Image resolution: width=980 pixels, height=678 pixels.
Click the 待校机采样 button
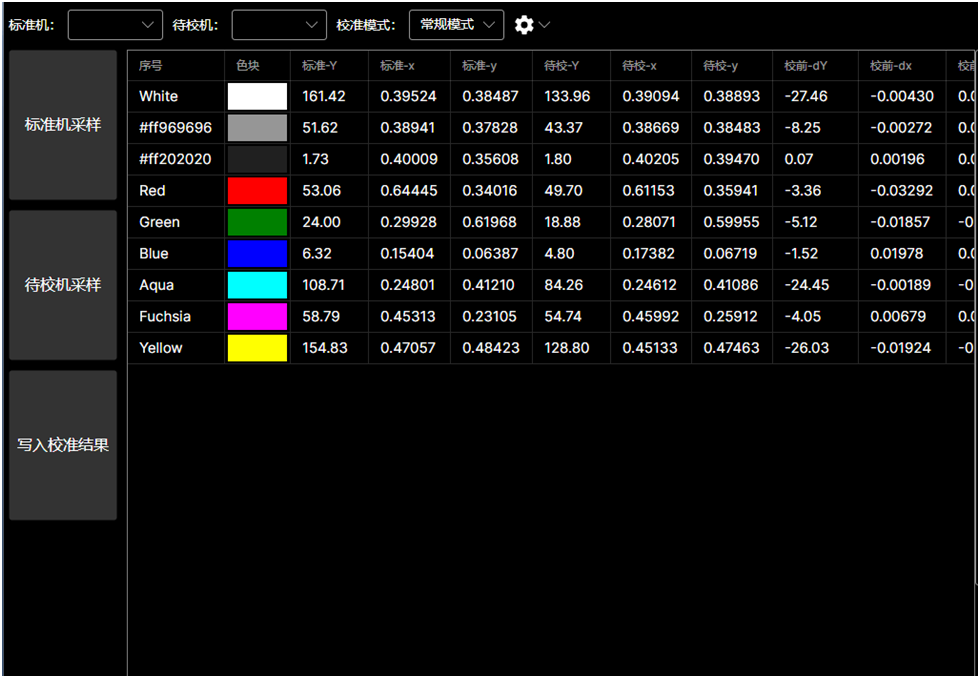[63, 285]
